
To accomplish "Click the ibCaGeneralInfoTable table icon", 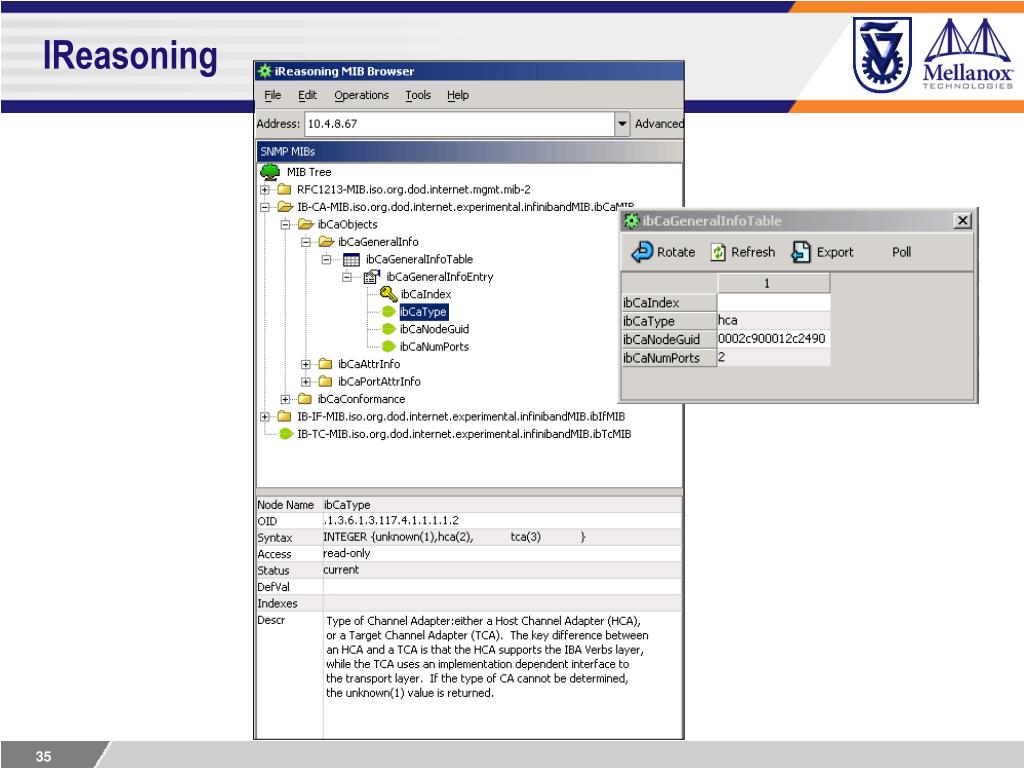I will click(351, 259).
